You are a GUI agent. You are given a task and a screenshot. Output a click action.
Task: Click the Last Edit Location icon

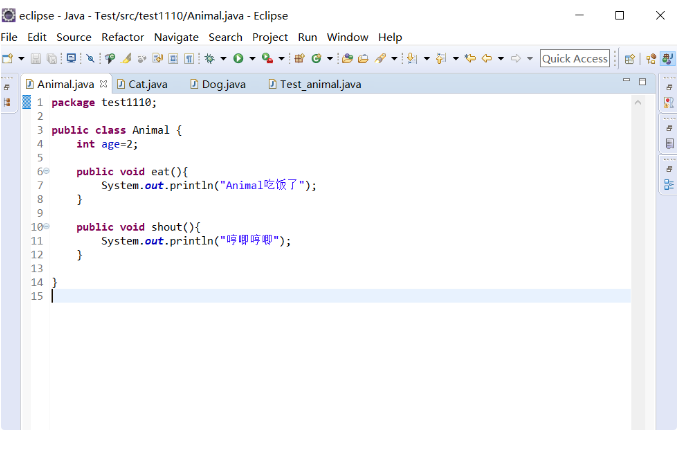click(x=471, y=58)
